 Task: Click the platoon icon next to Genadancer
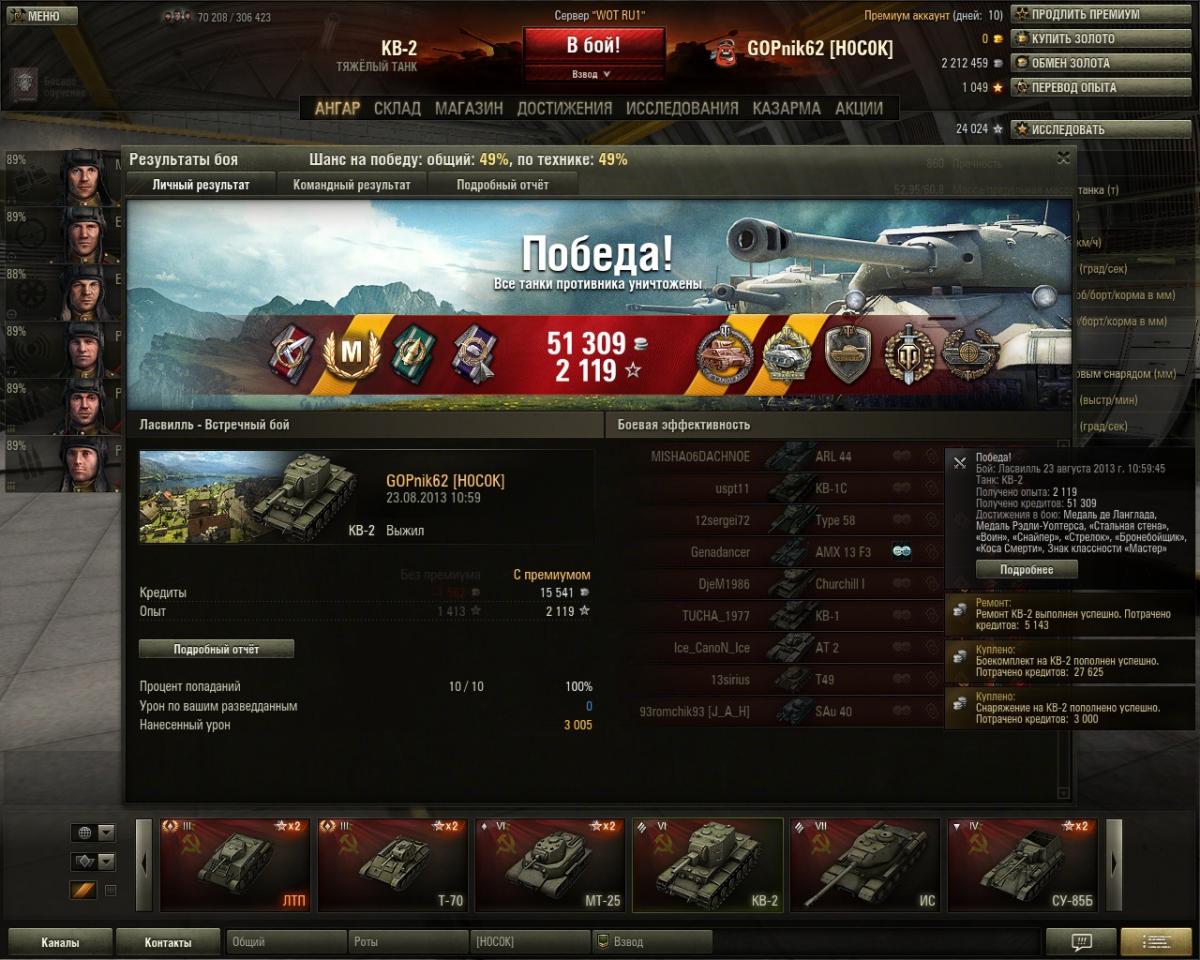click(901, 551)
